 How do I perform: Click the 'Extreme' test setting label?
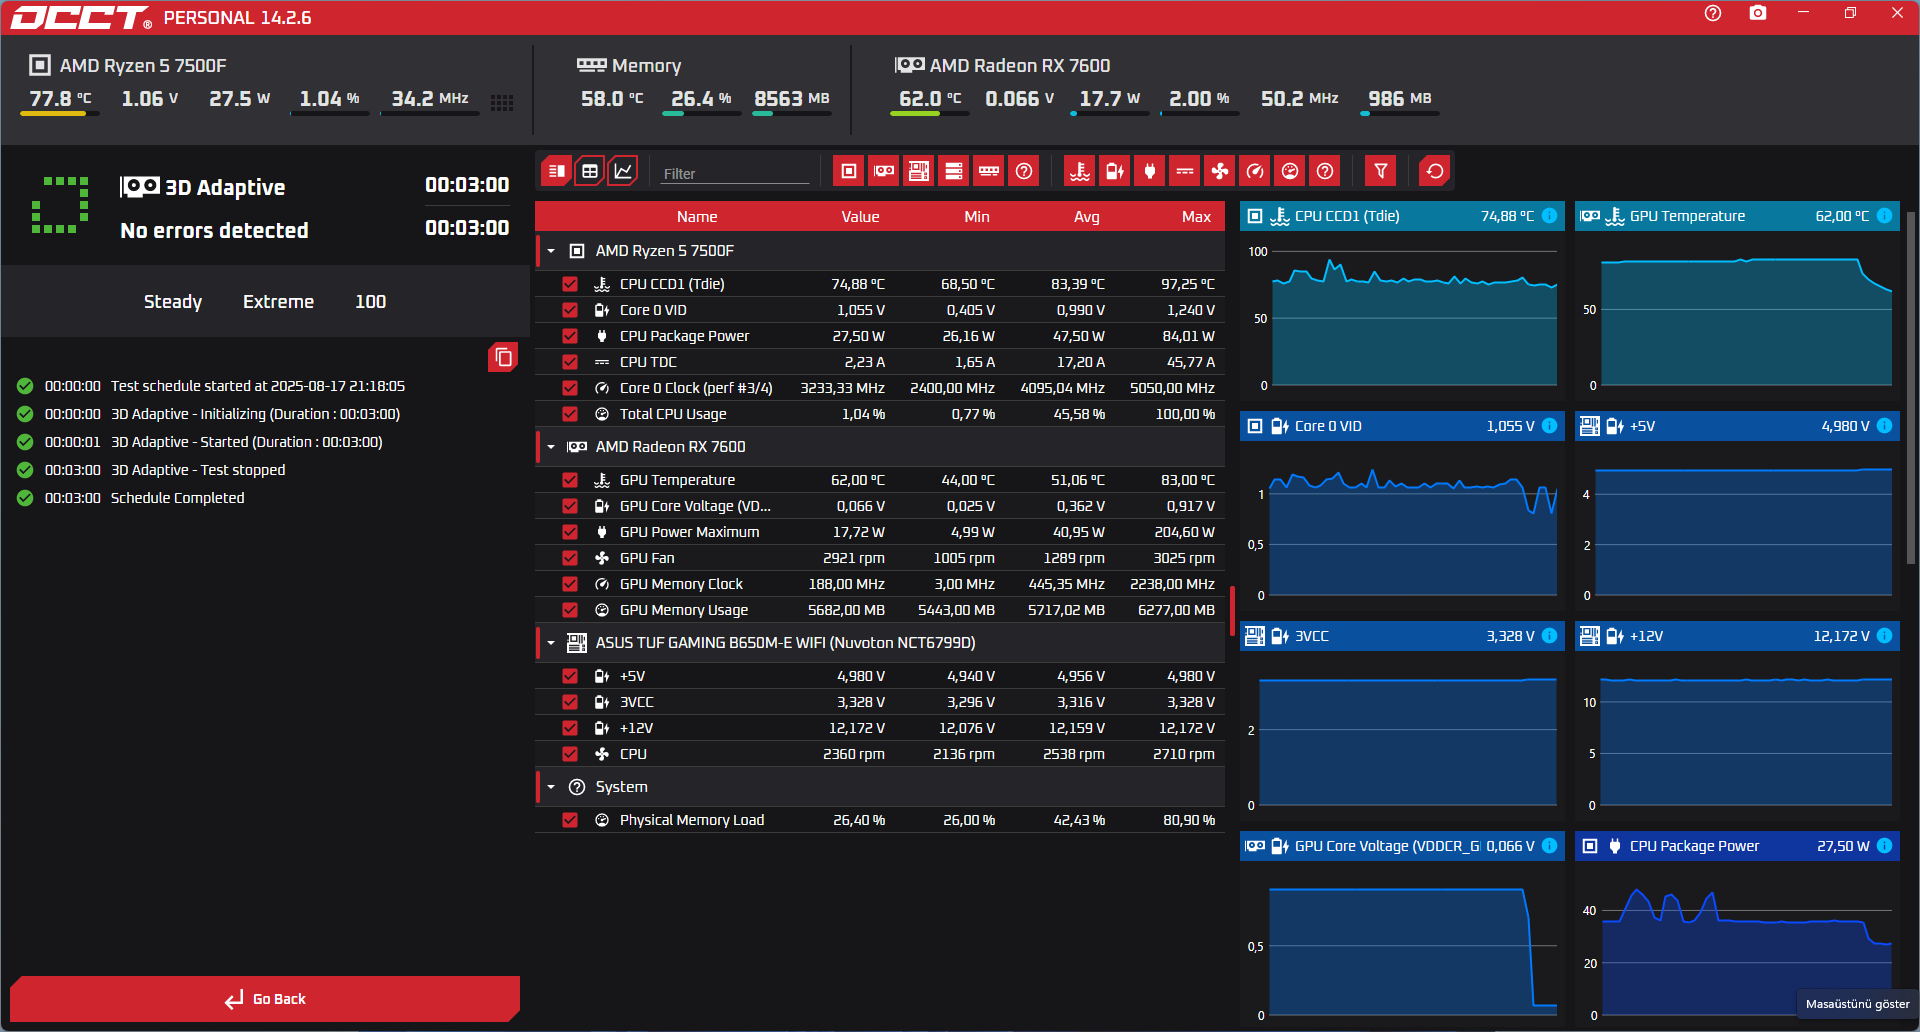tap(278, 302)
